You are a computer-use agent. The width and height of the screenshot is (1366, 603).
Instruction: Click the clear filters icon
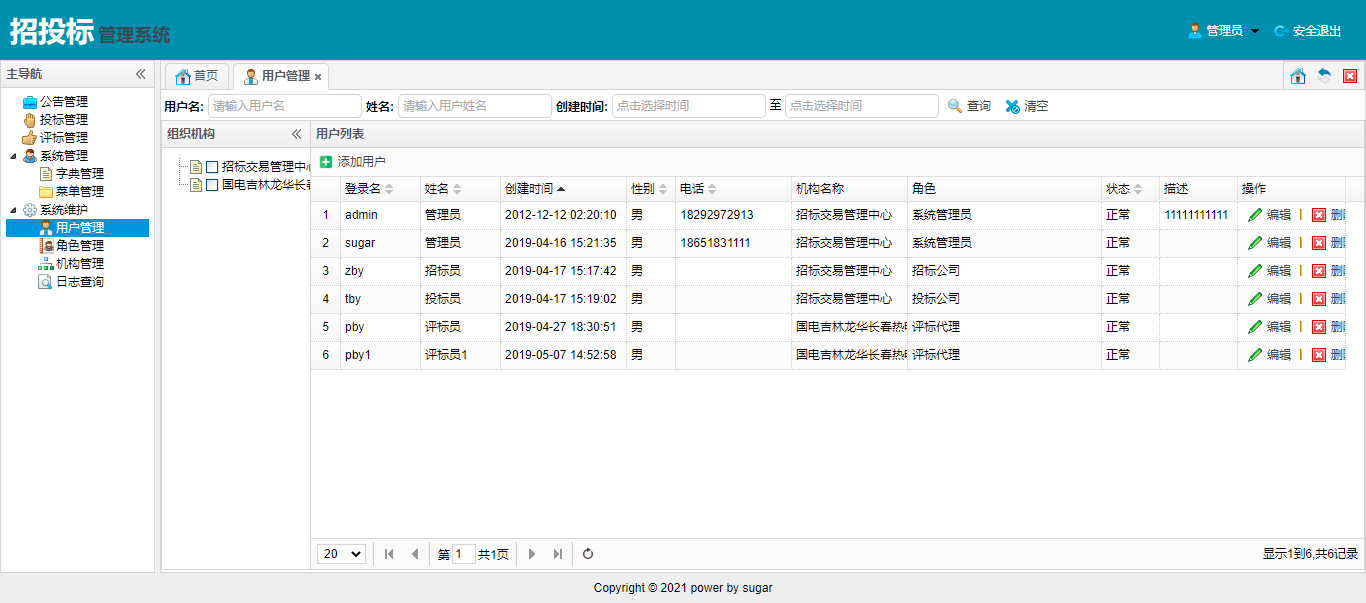click(x=1013, y=106)
